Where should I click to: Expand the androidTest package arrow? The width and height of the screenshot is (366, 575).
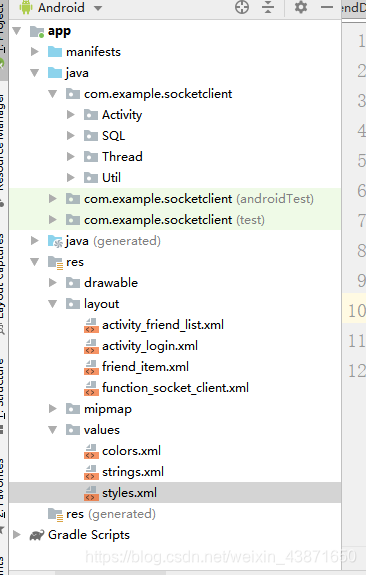(x=53, y=199)
